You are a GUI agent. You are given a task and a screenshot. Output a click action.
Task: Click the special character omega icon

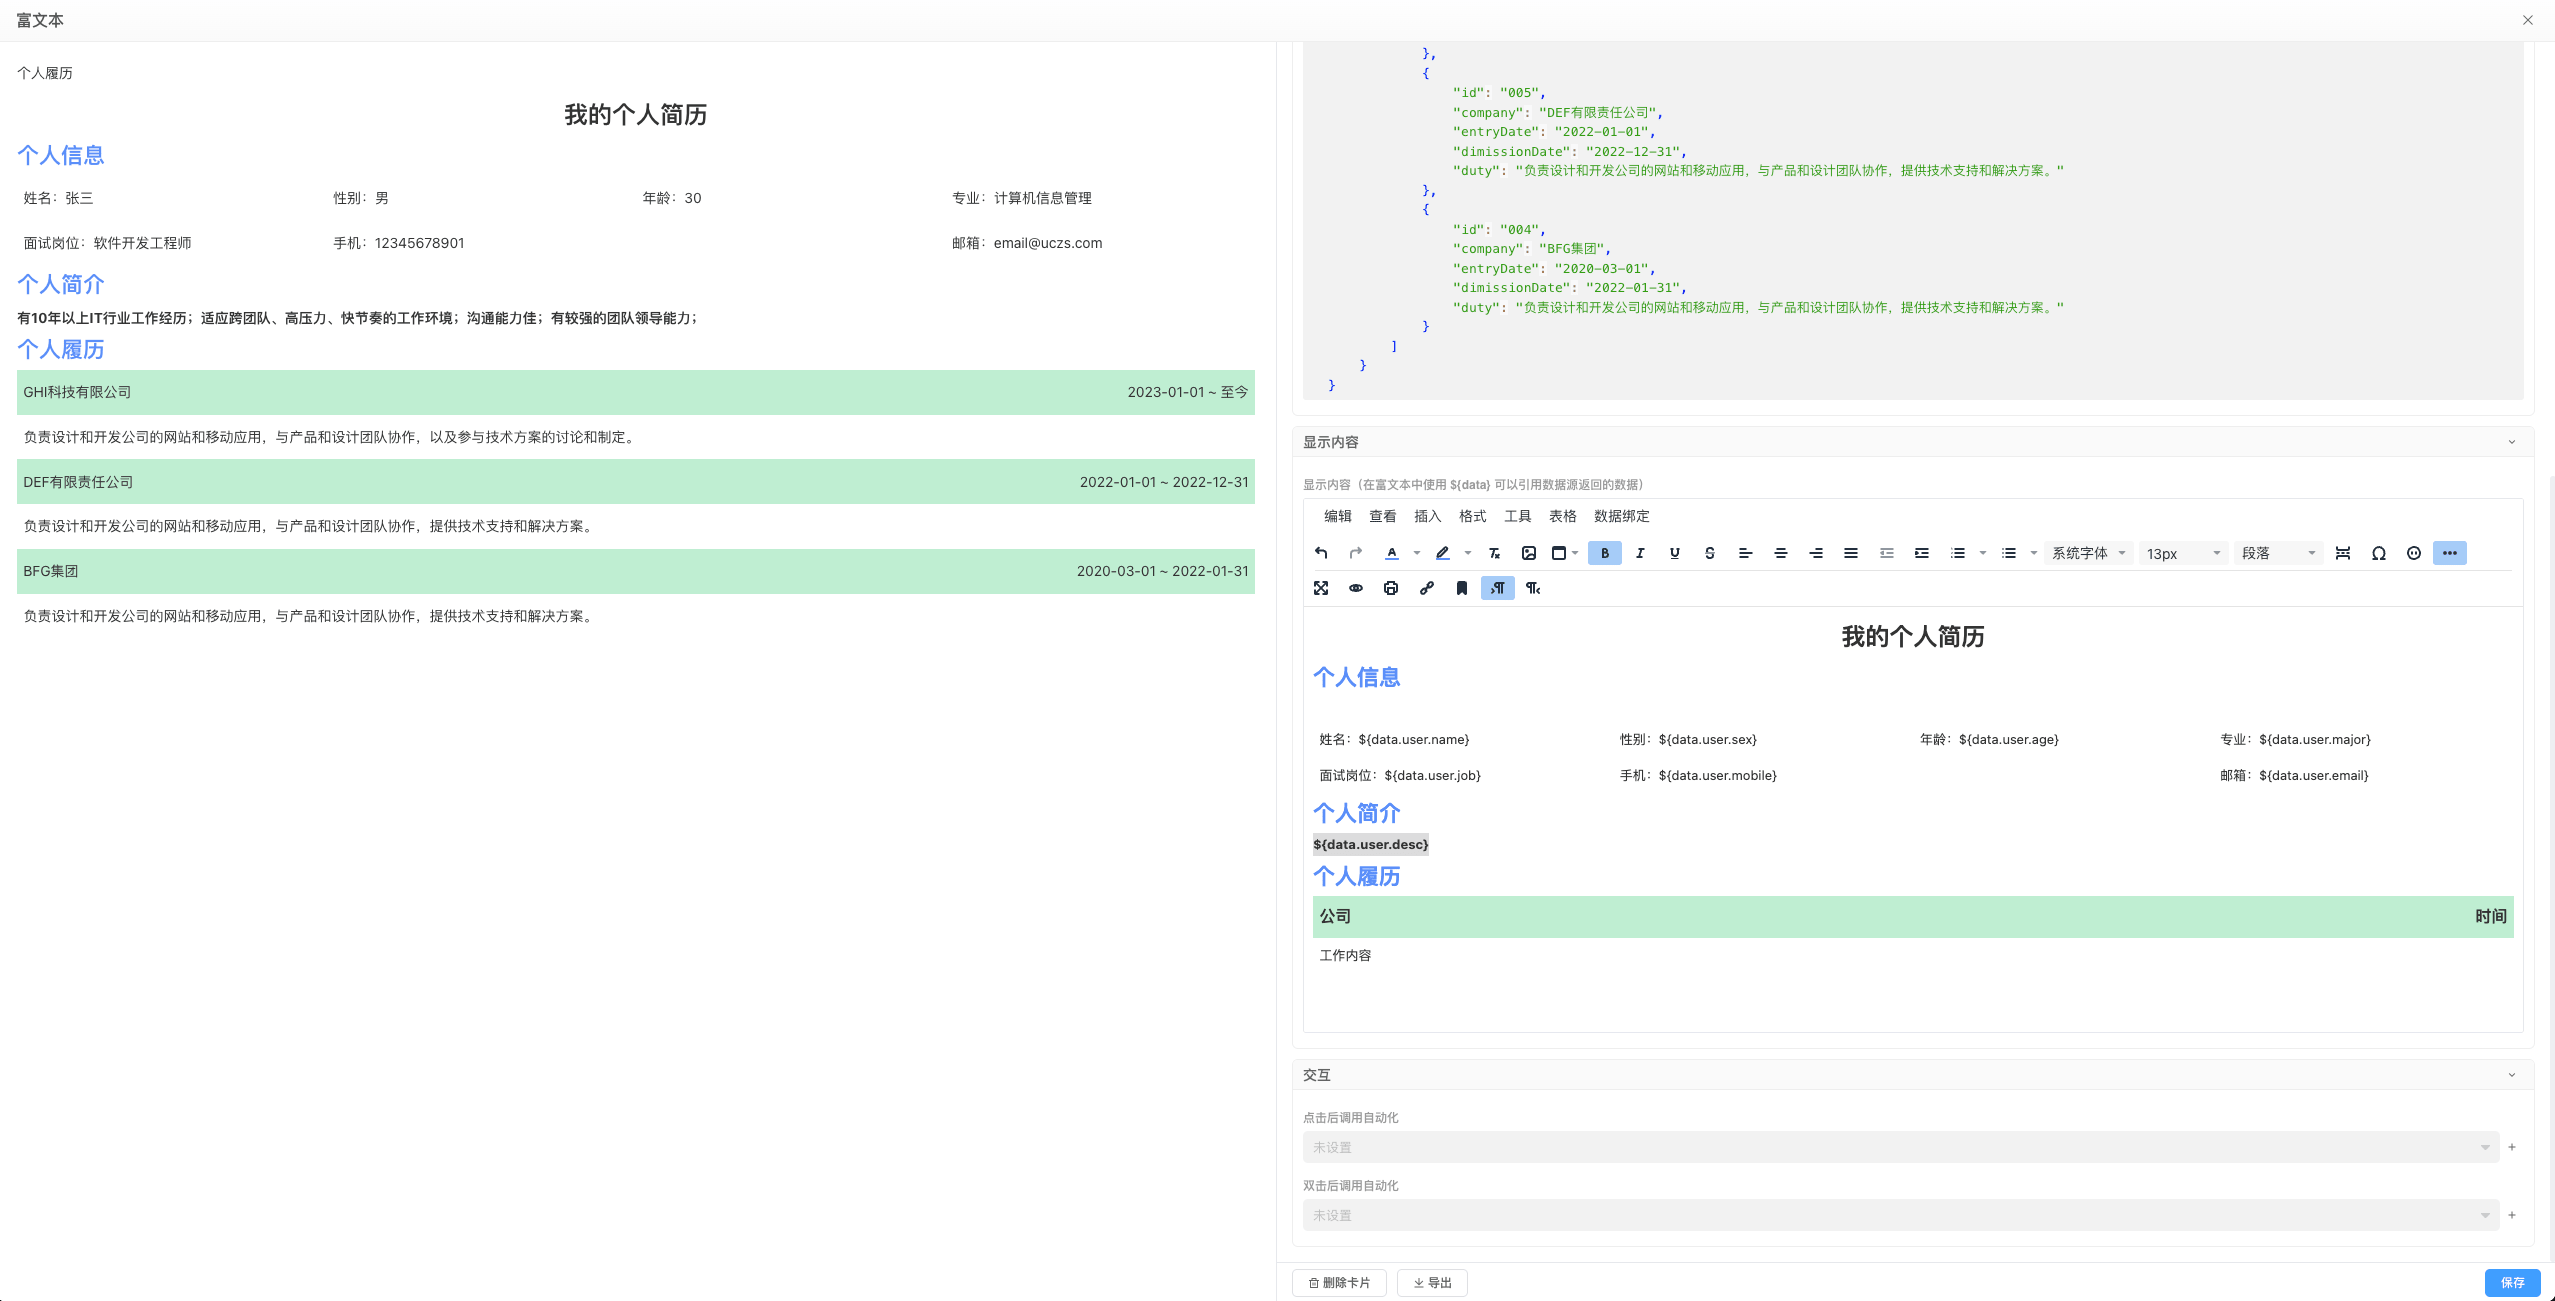pyautogui.click(x=2378, y=553)
